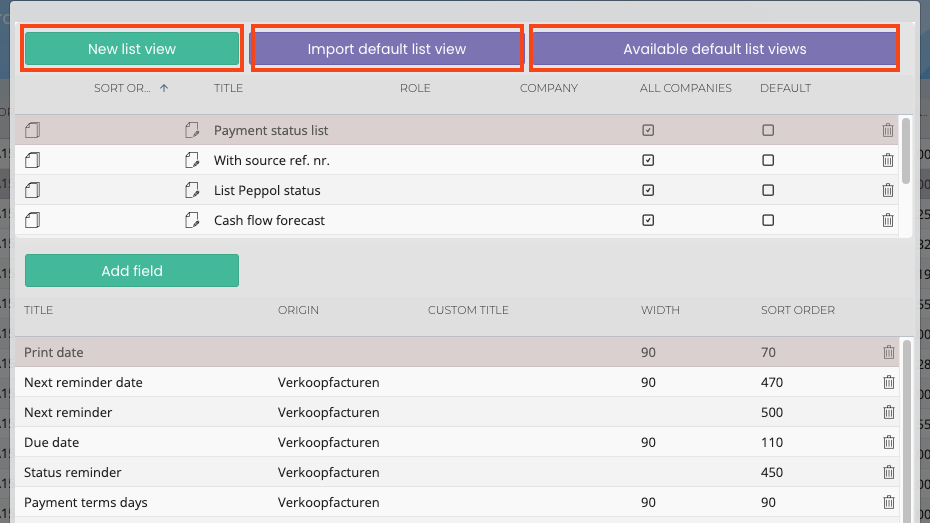
Task: Toggle All Companies for Cash flow forecast
Action: pyautogui.click(x=648, y=220)
